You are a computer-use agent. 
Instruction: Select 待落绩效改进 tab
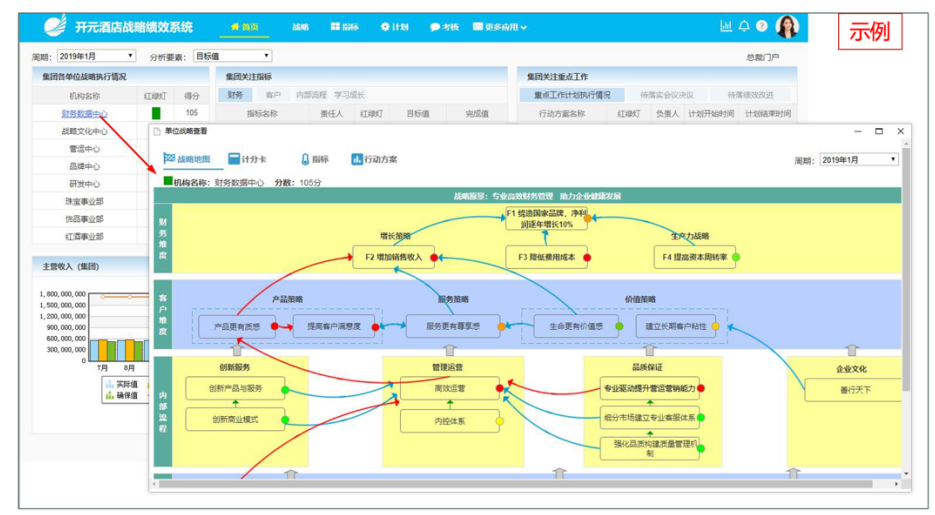(750, 95)
